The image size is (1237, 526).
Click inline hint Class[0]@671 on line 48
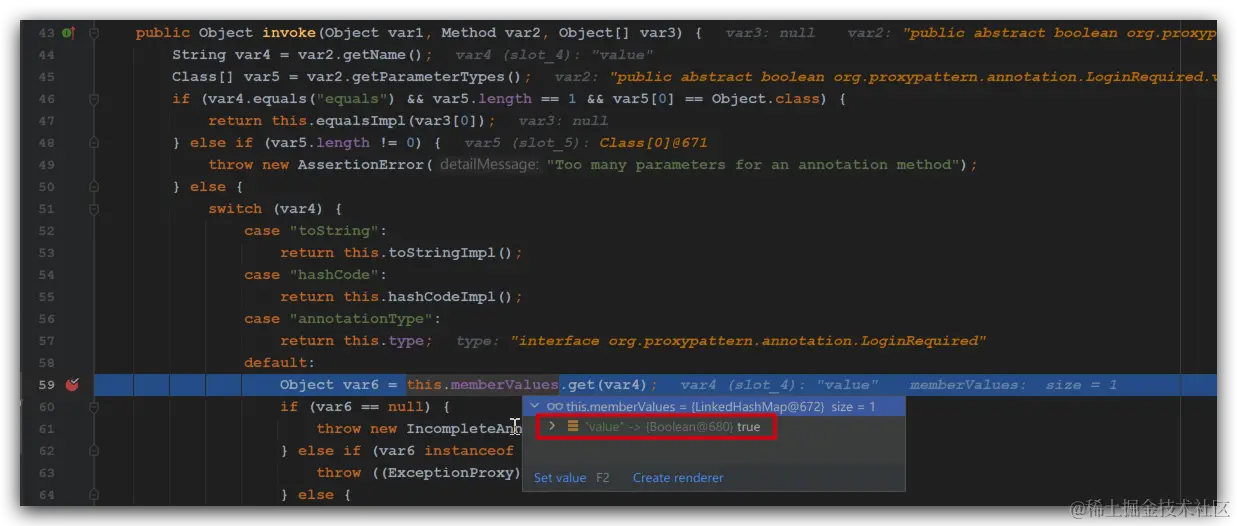(653, 143)
